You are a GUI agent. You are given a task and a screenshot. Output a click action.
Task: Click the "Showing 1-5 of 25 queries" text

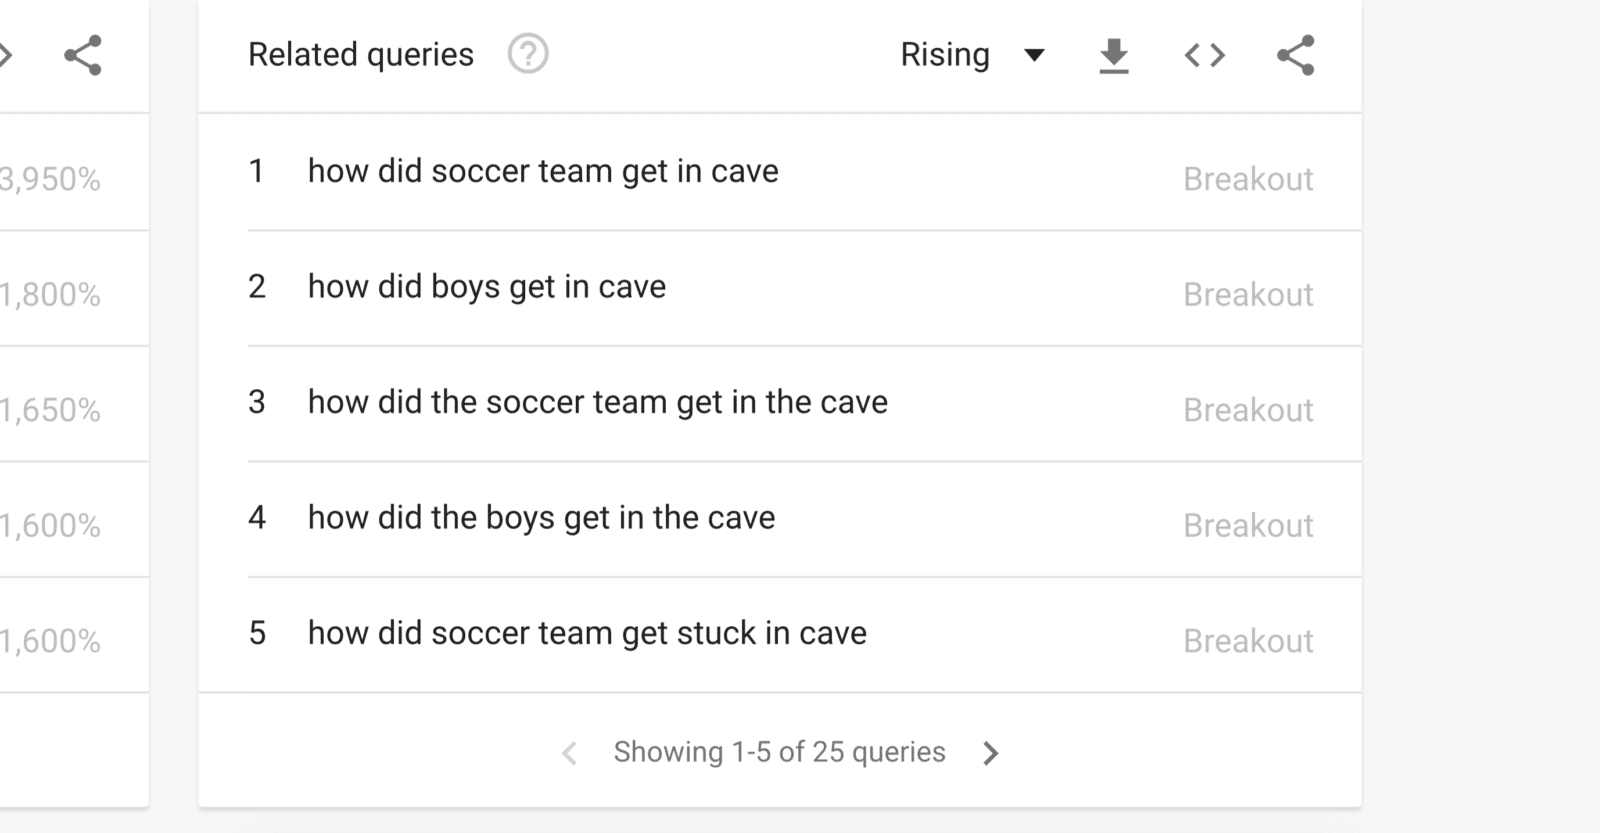pos(779,752)
